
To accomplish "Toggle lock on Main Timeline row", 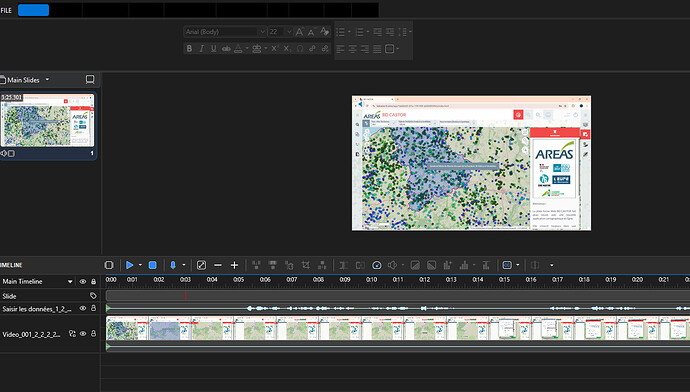I will point(93,282).
